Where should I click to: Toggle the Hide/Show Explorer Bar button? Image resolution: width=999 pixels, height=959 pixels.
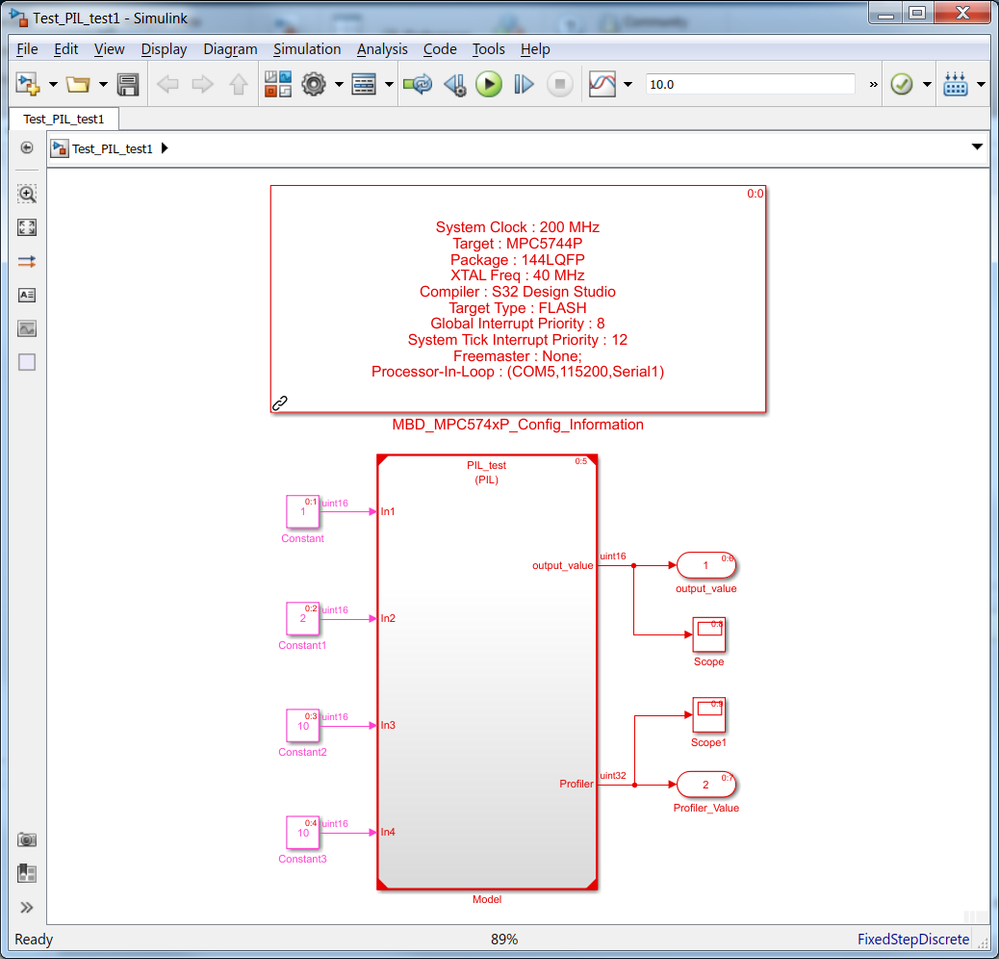coord(27,148)
